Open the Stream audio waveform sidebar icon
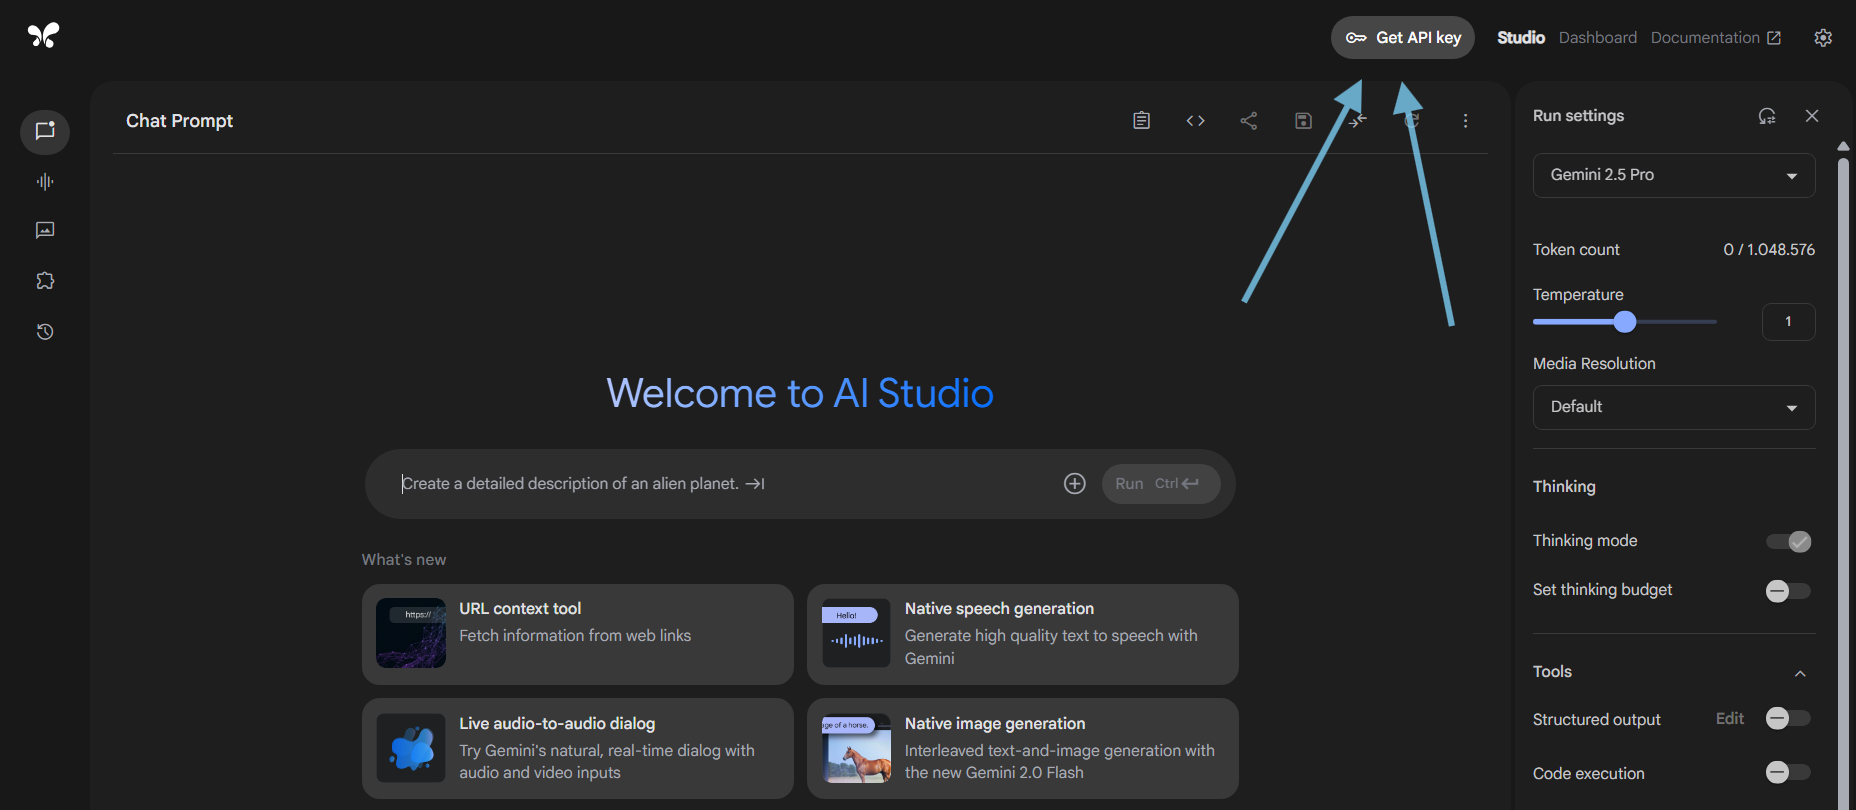Image resolution: width=1856 pixels, height=810 pixels. 45,182
